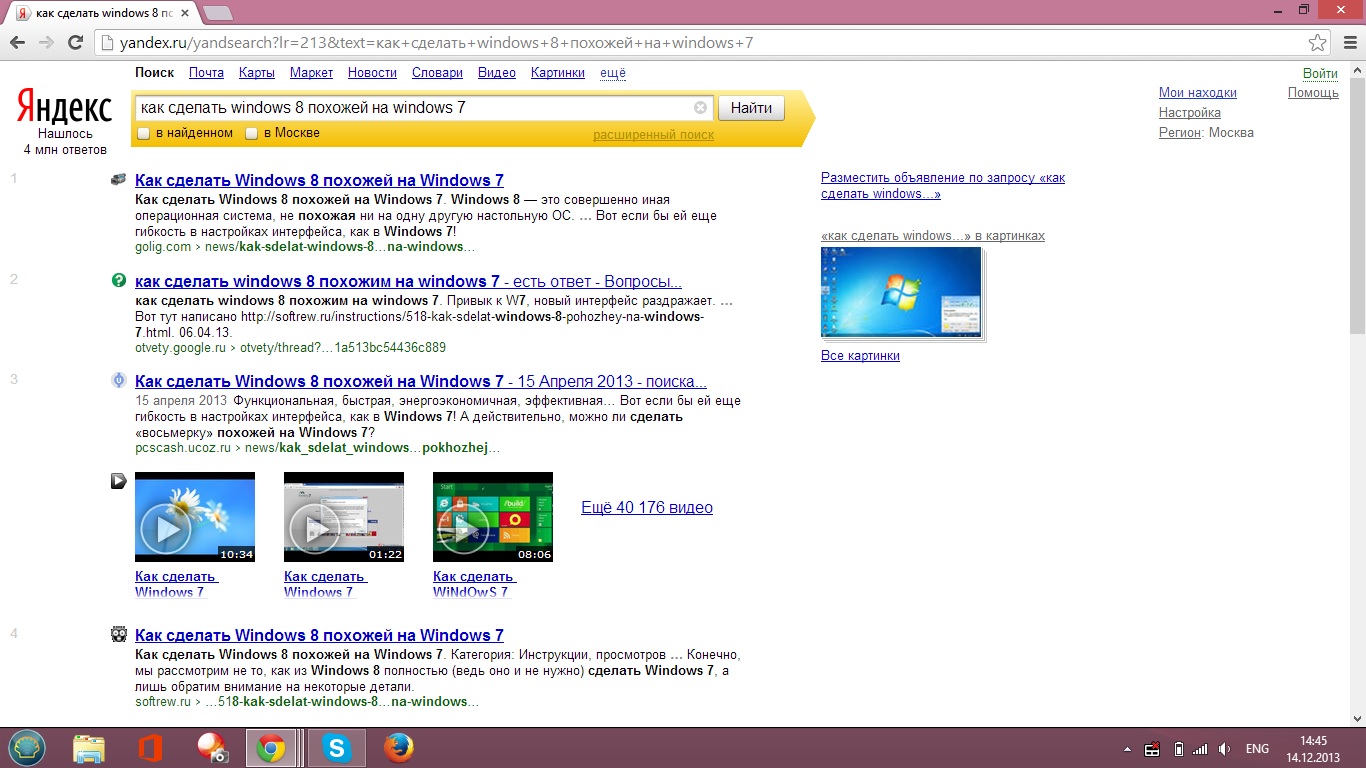Open Skype from the taskbar

click(337, 748)
